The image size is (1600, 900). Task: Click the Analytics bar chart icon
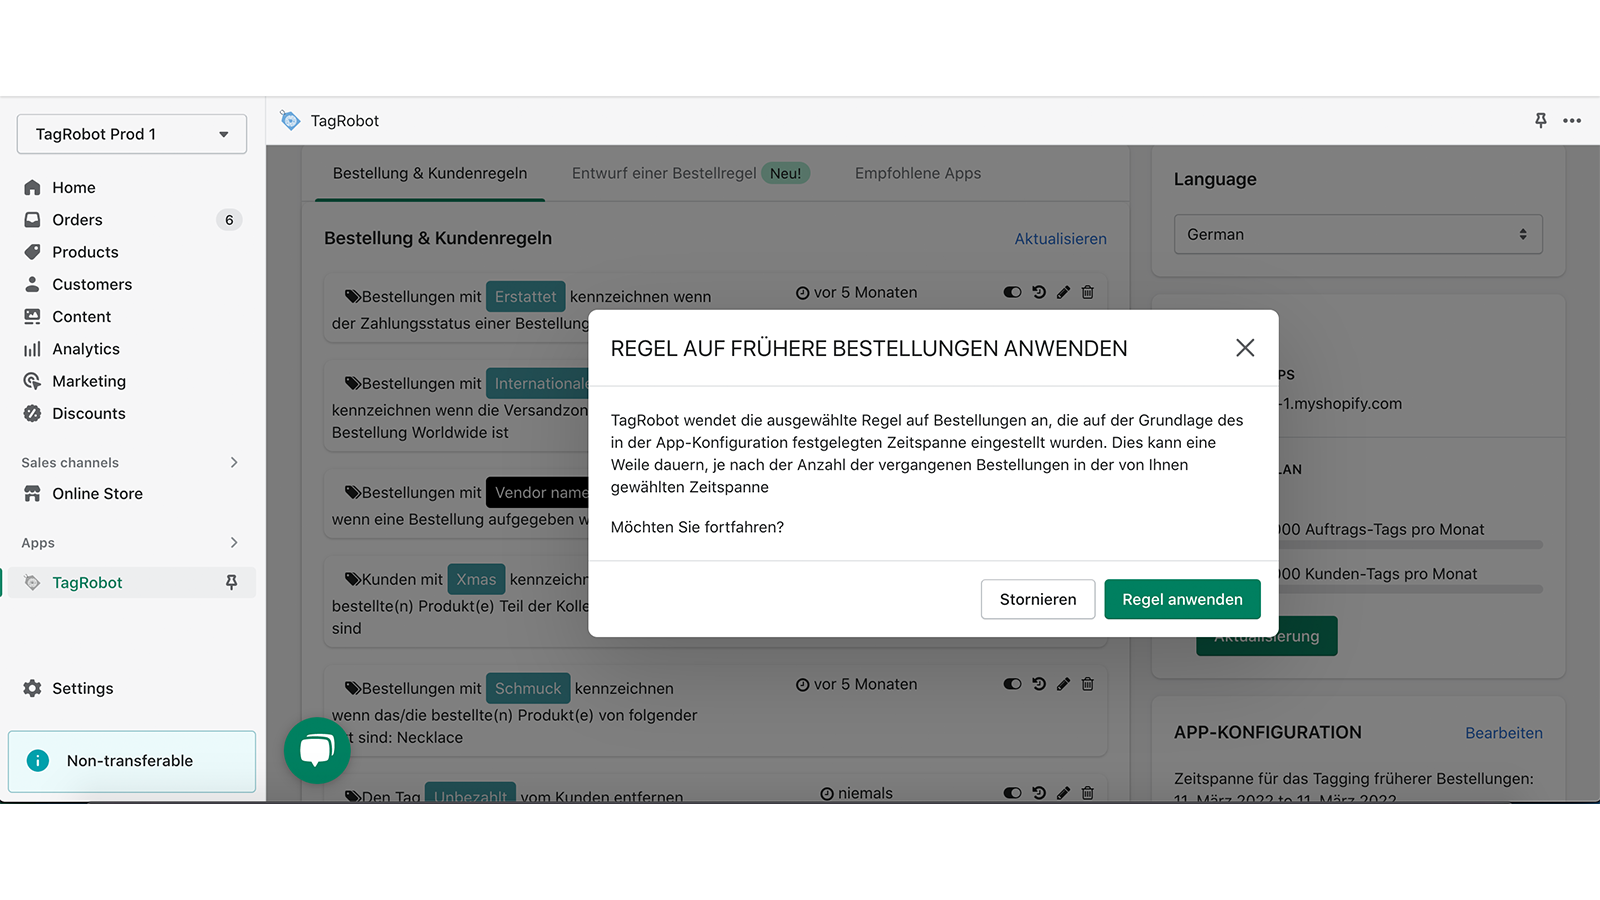pyautogui.click(x=32, y=349)
